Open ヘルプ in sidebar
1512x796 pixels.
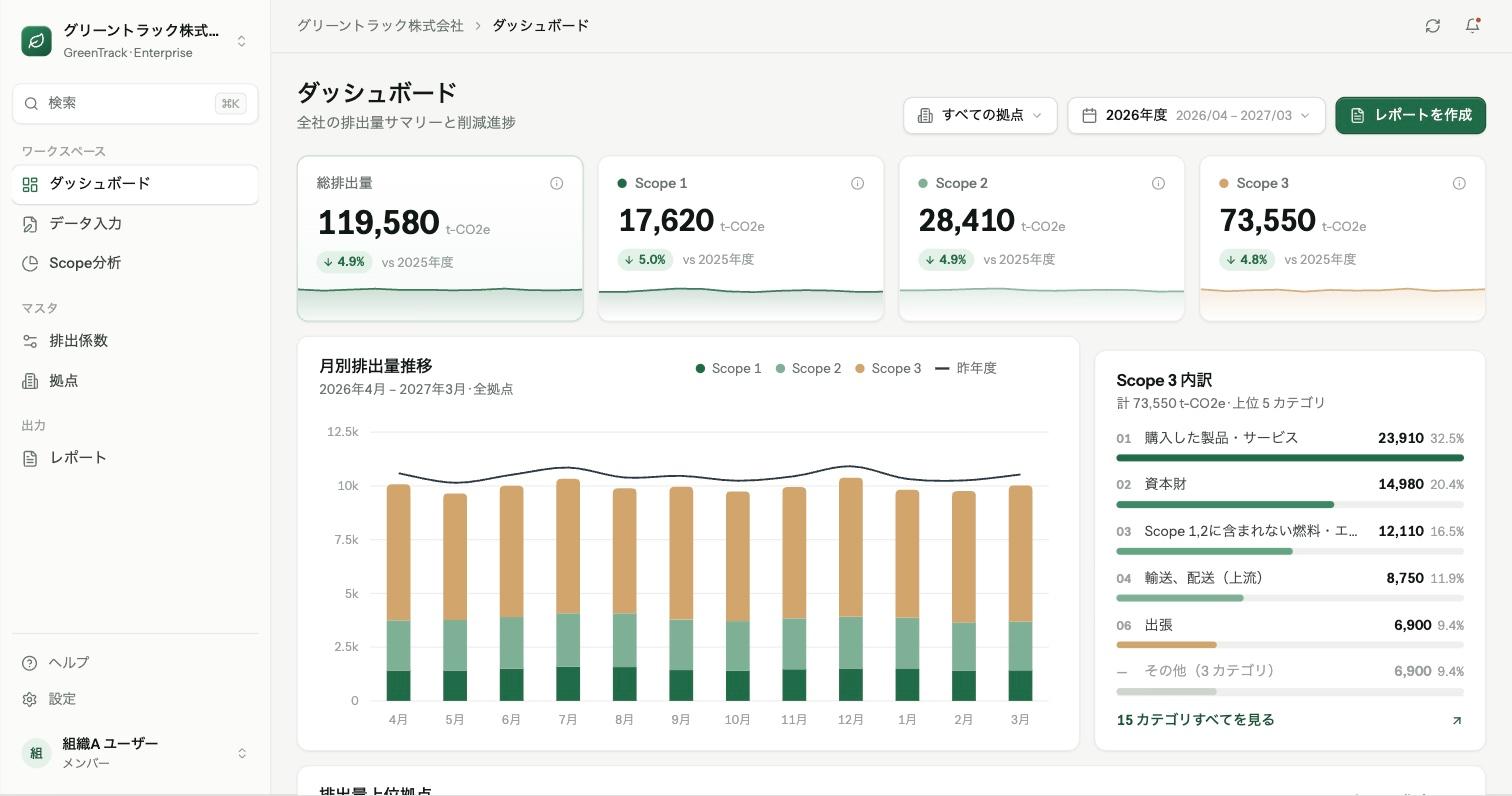[135, 663]
